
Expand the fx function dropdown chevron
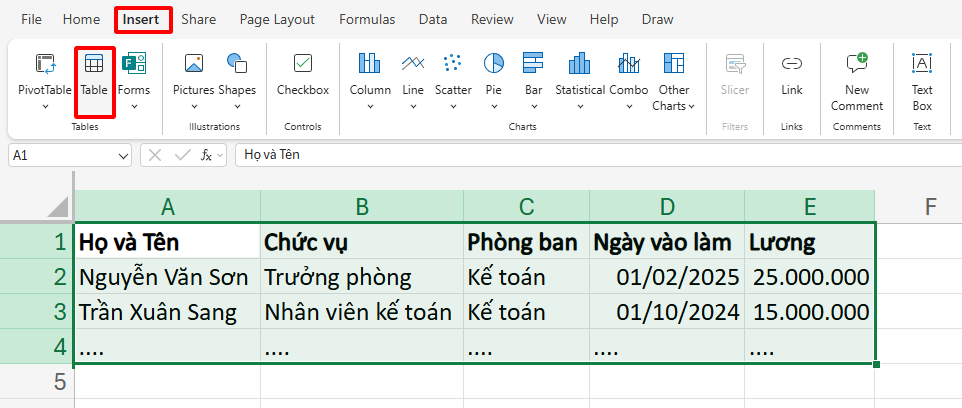[x=220, y=156]
